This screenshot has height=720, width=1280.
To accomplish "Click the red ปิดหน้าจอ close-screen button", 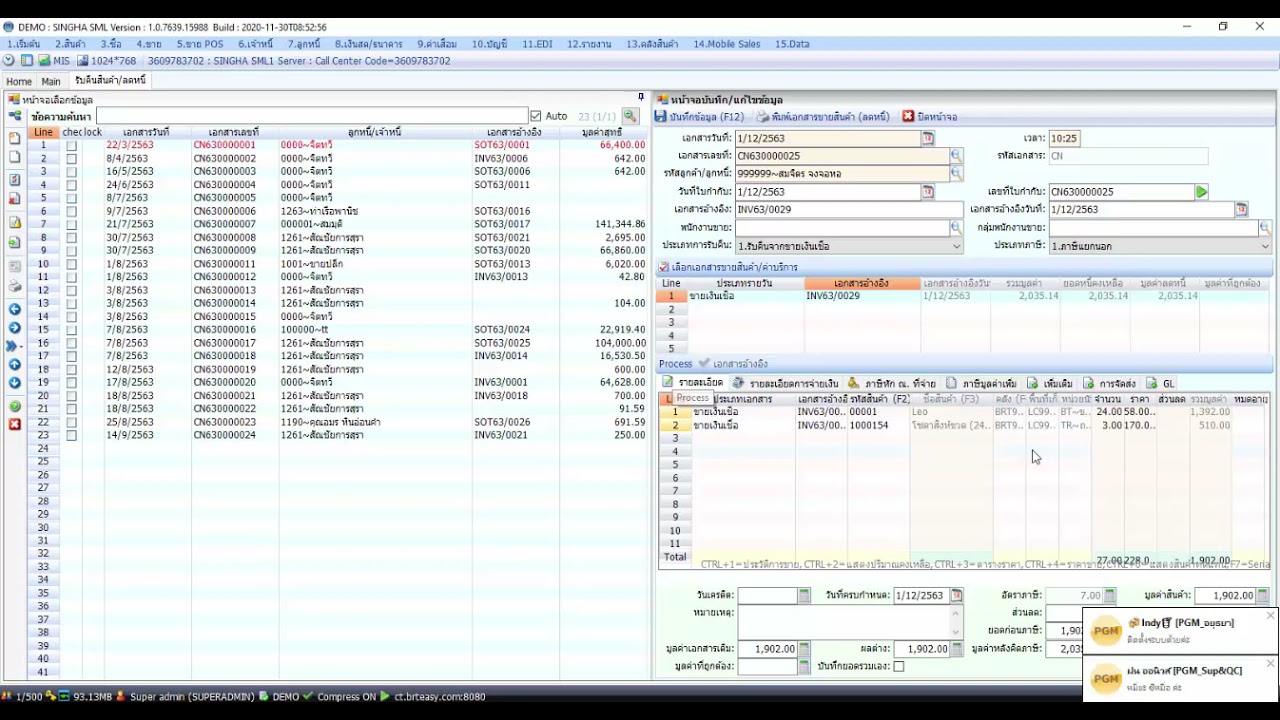I will pos(930,117).
